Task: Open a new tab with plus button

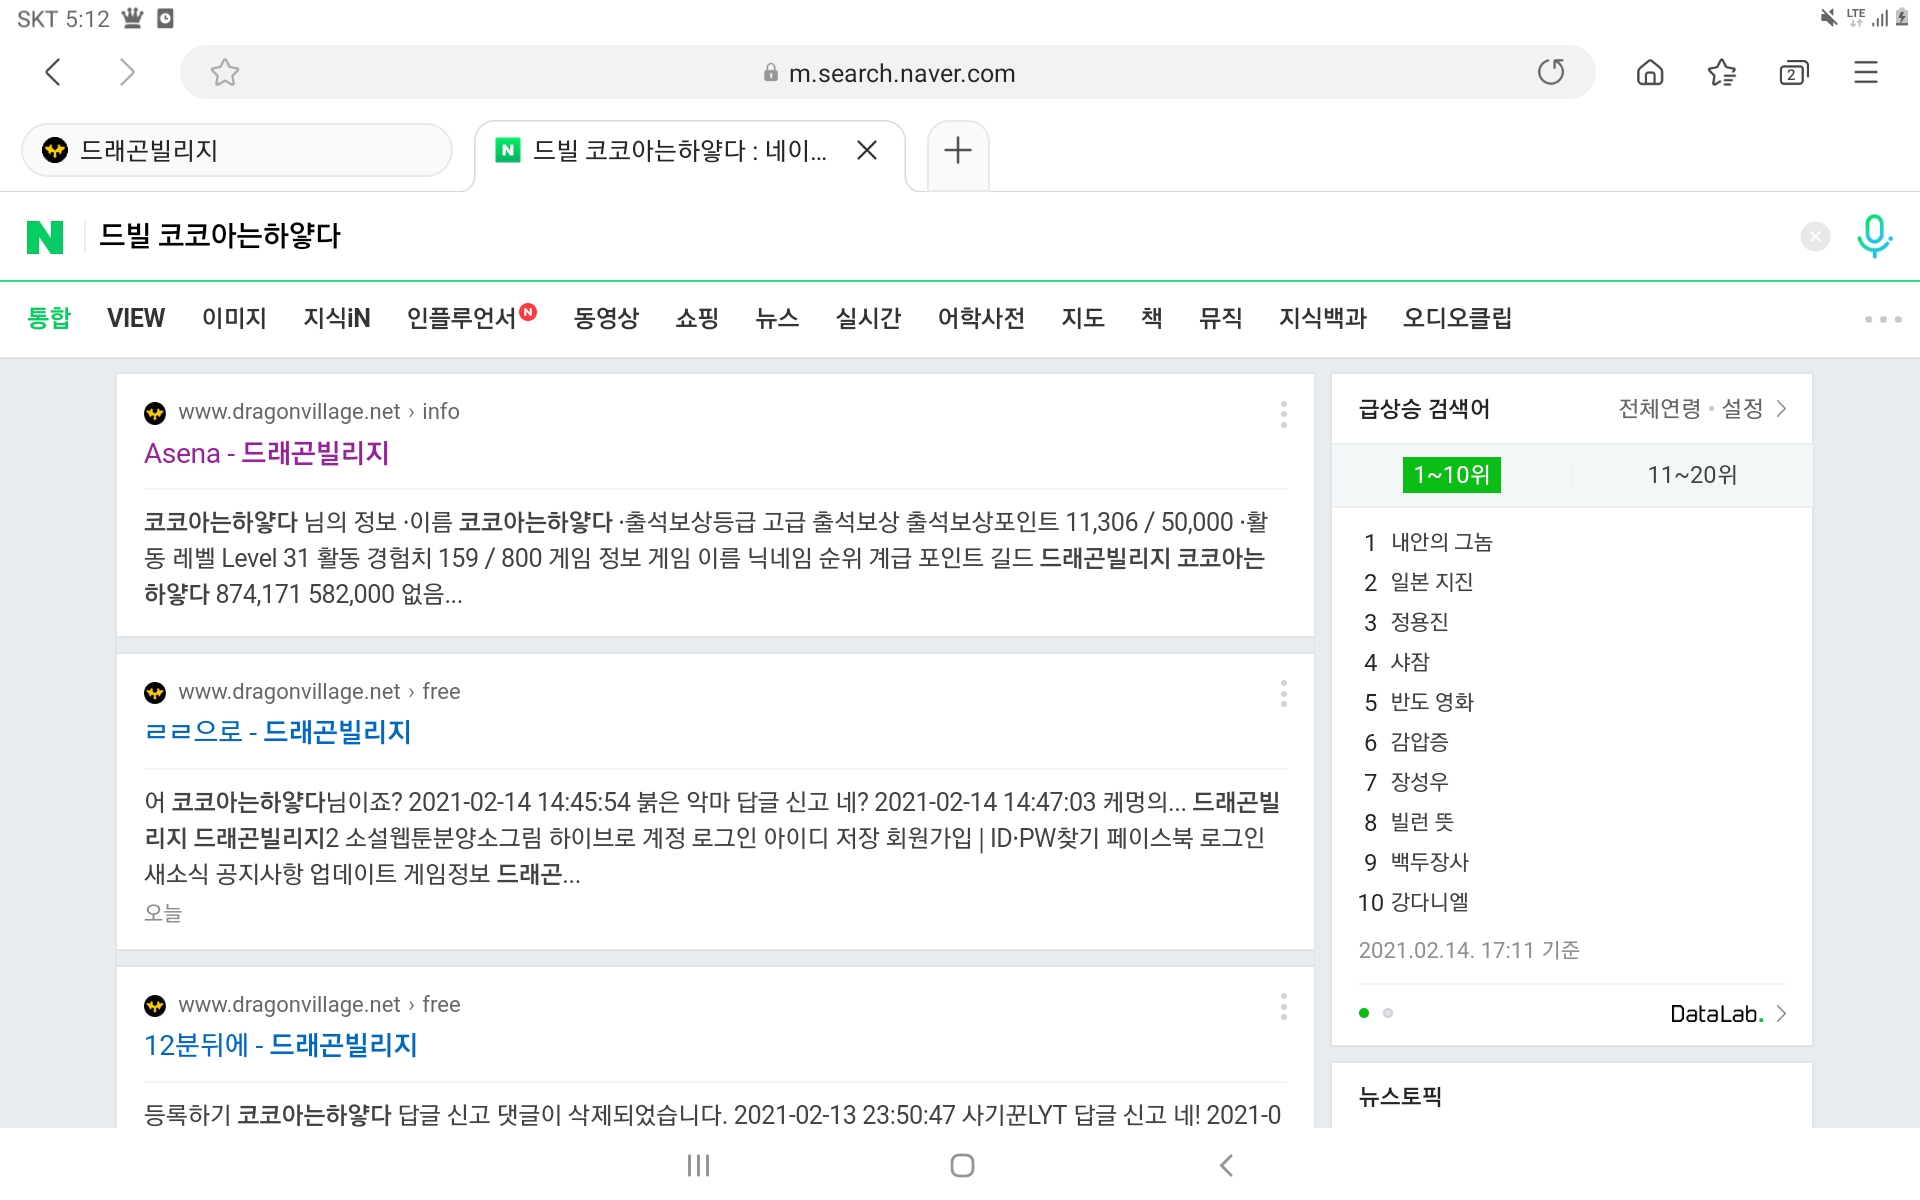Action: point(958,150)
